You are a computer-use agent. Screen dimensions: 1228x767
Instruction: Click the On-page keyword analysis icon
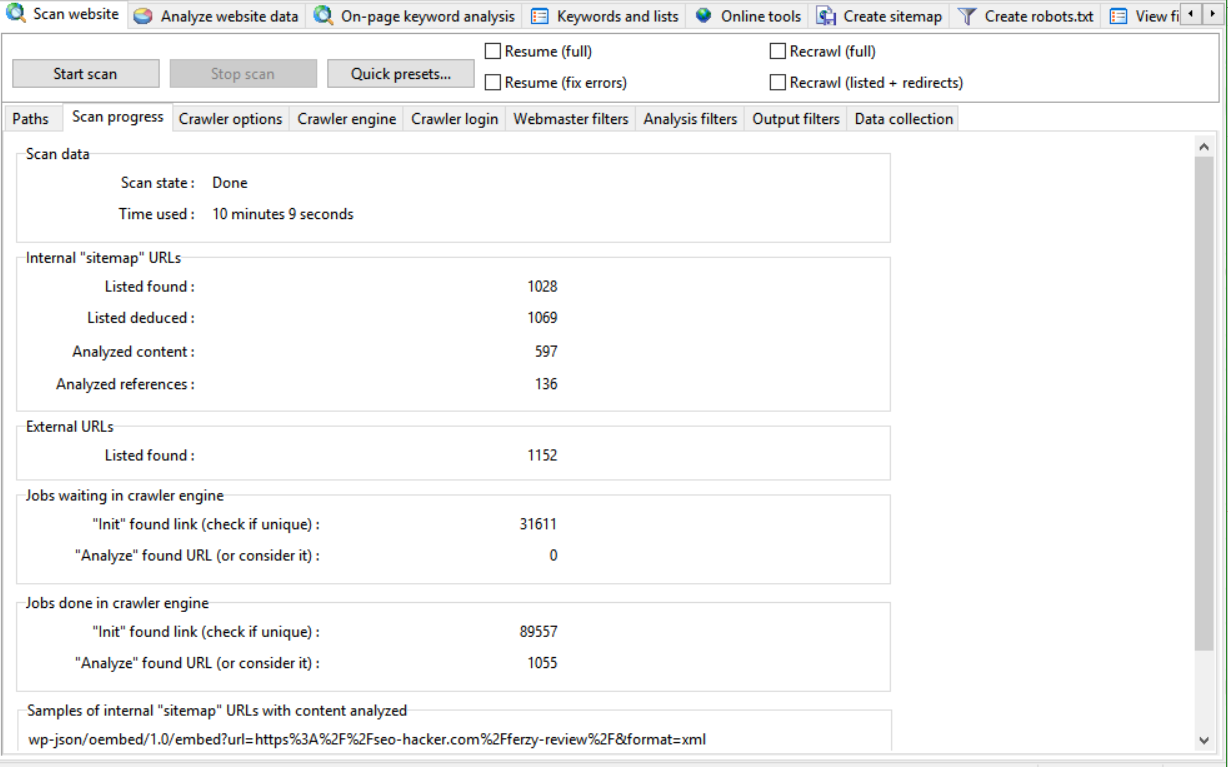click(x=324, y=16)
